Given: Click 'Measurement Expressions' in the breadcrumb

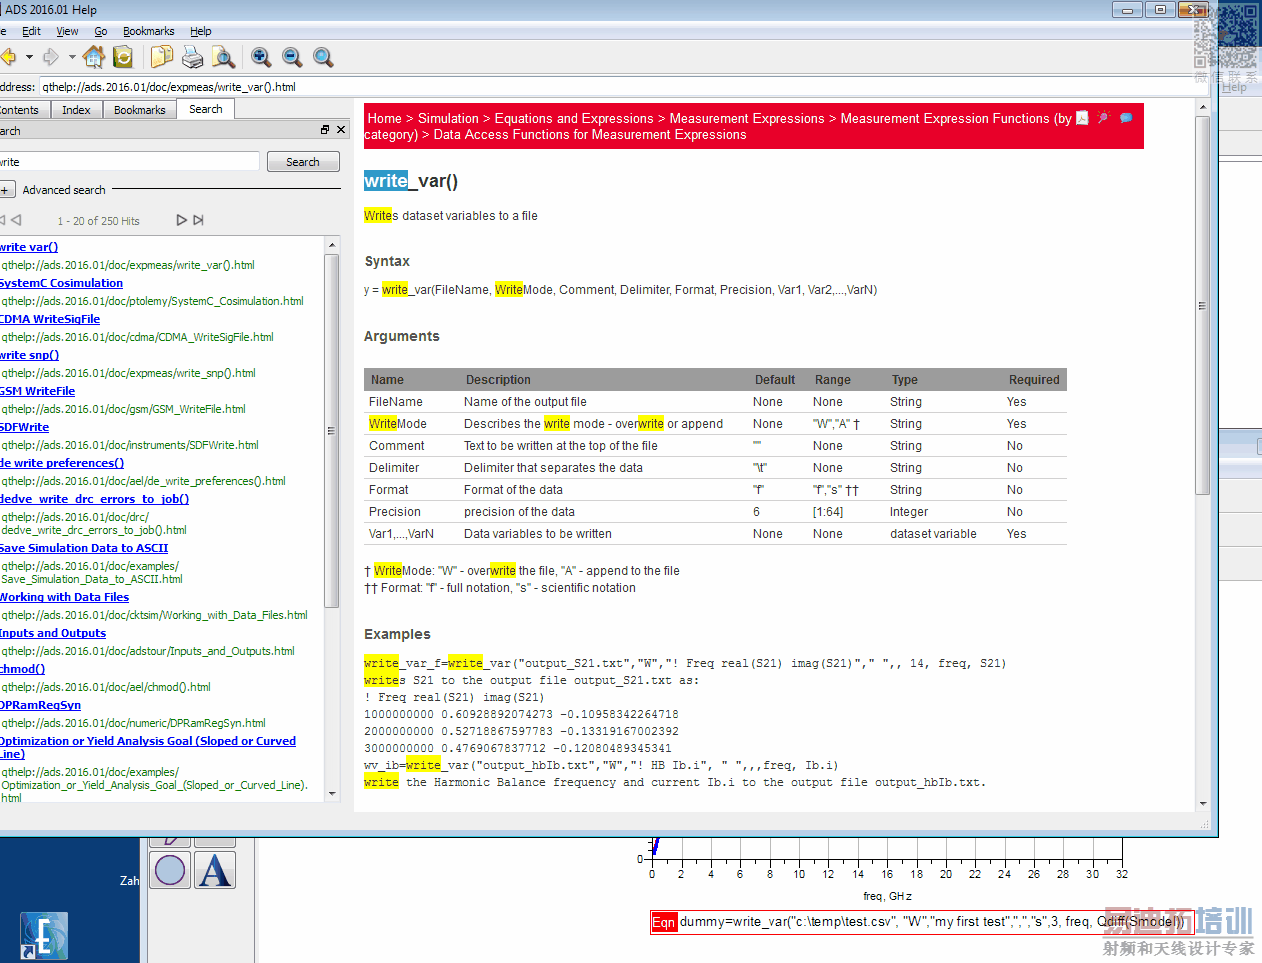Looking at the screenshot, I should [x=746, y=118].
